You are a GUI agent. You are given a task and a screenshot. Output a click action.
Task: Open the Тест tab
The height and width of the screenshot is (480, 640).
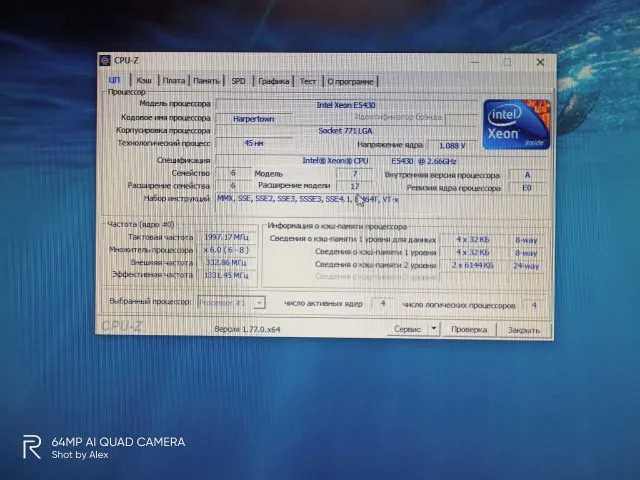click(x=308, y=81)
